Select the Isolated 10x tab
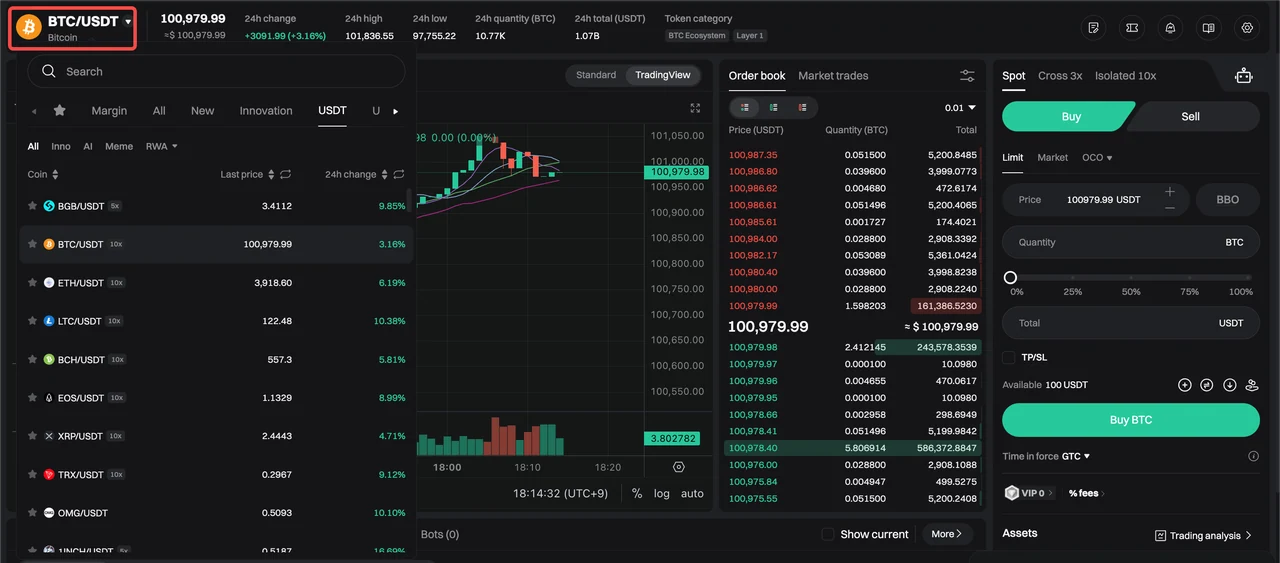The image size is (1280, 563). [1125, 76]
